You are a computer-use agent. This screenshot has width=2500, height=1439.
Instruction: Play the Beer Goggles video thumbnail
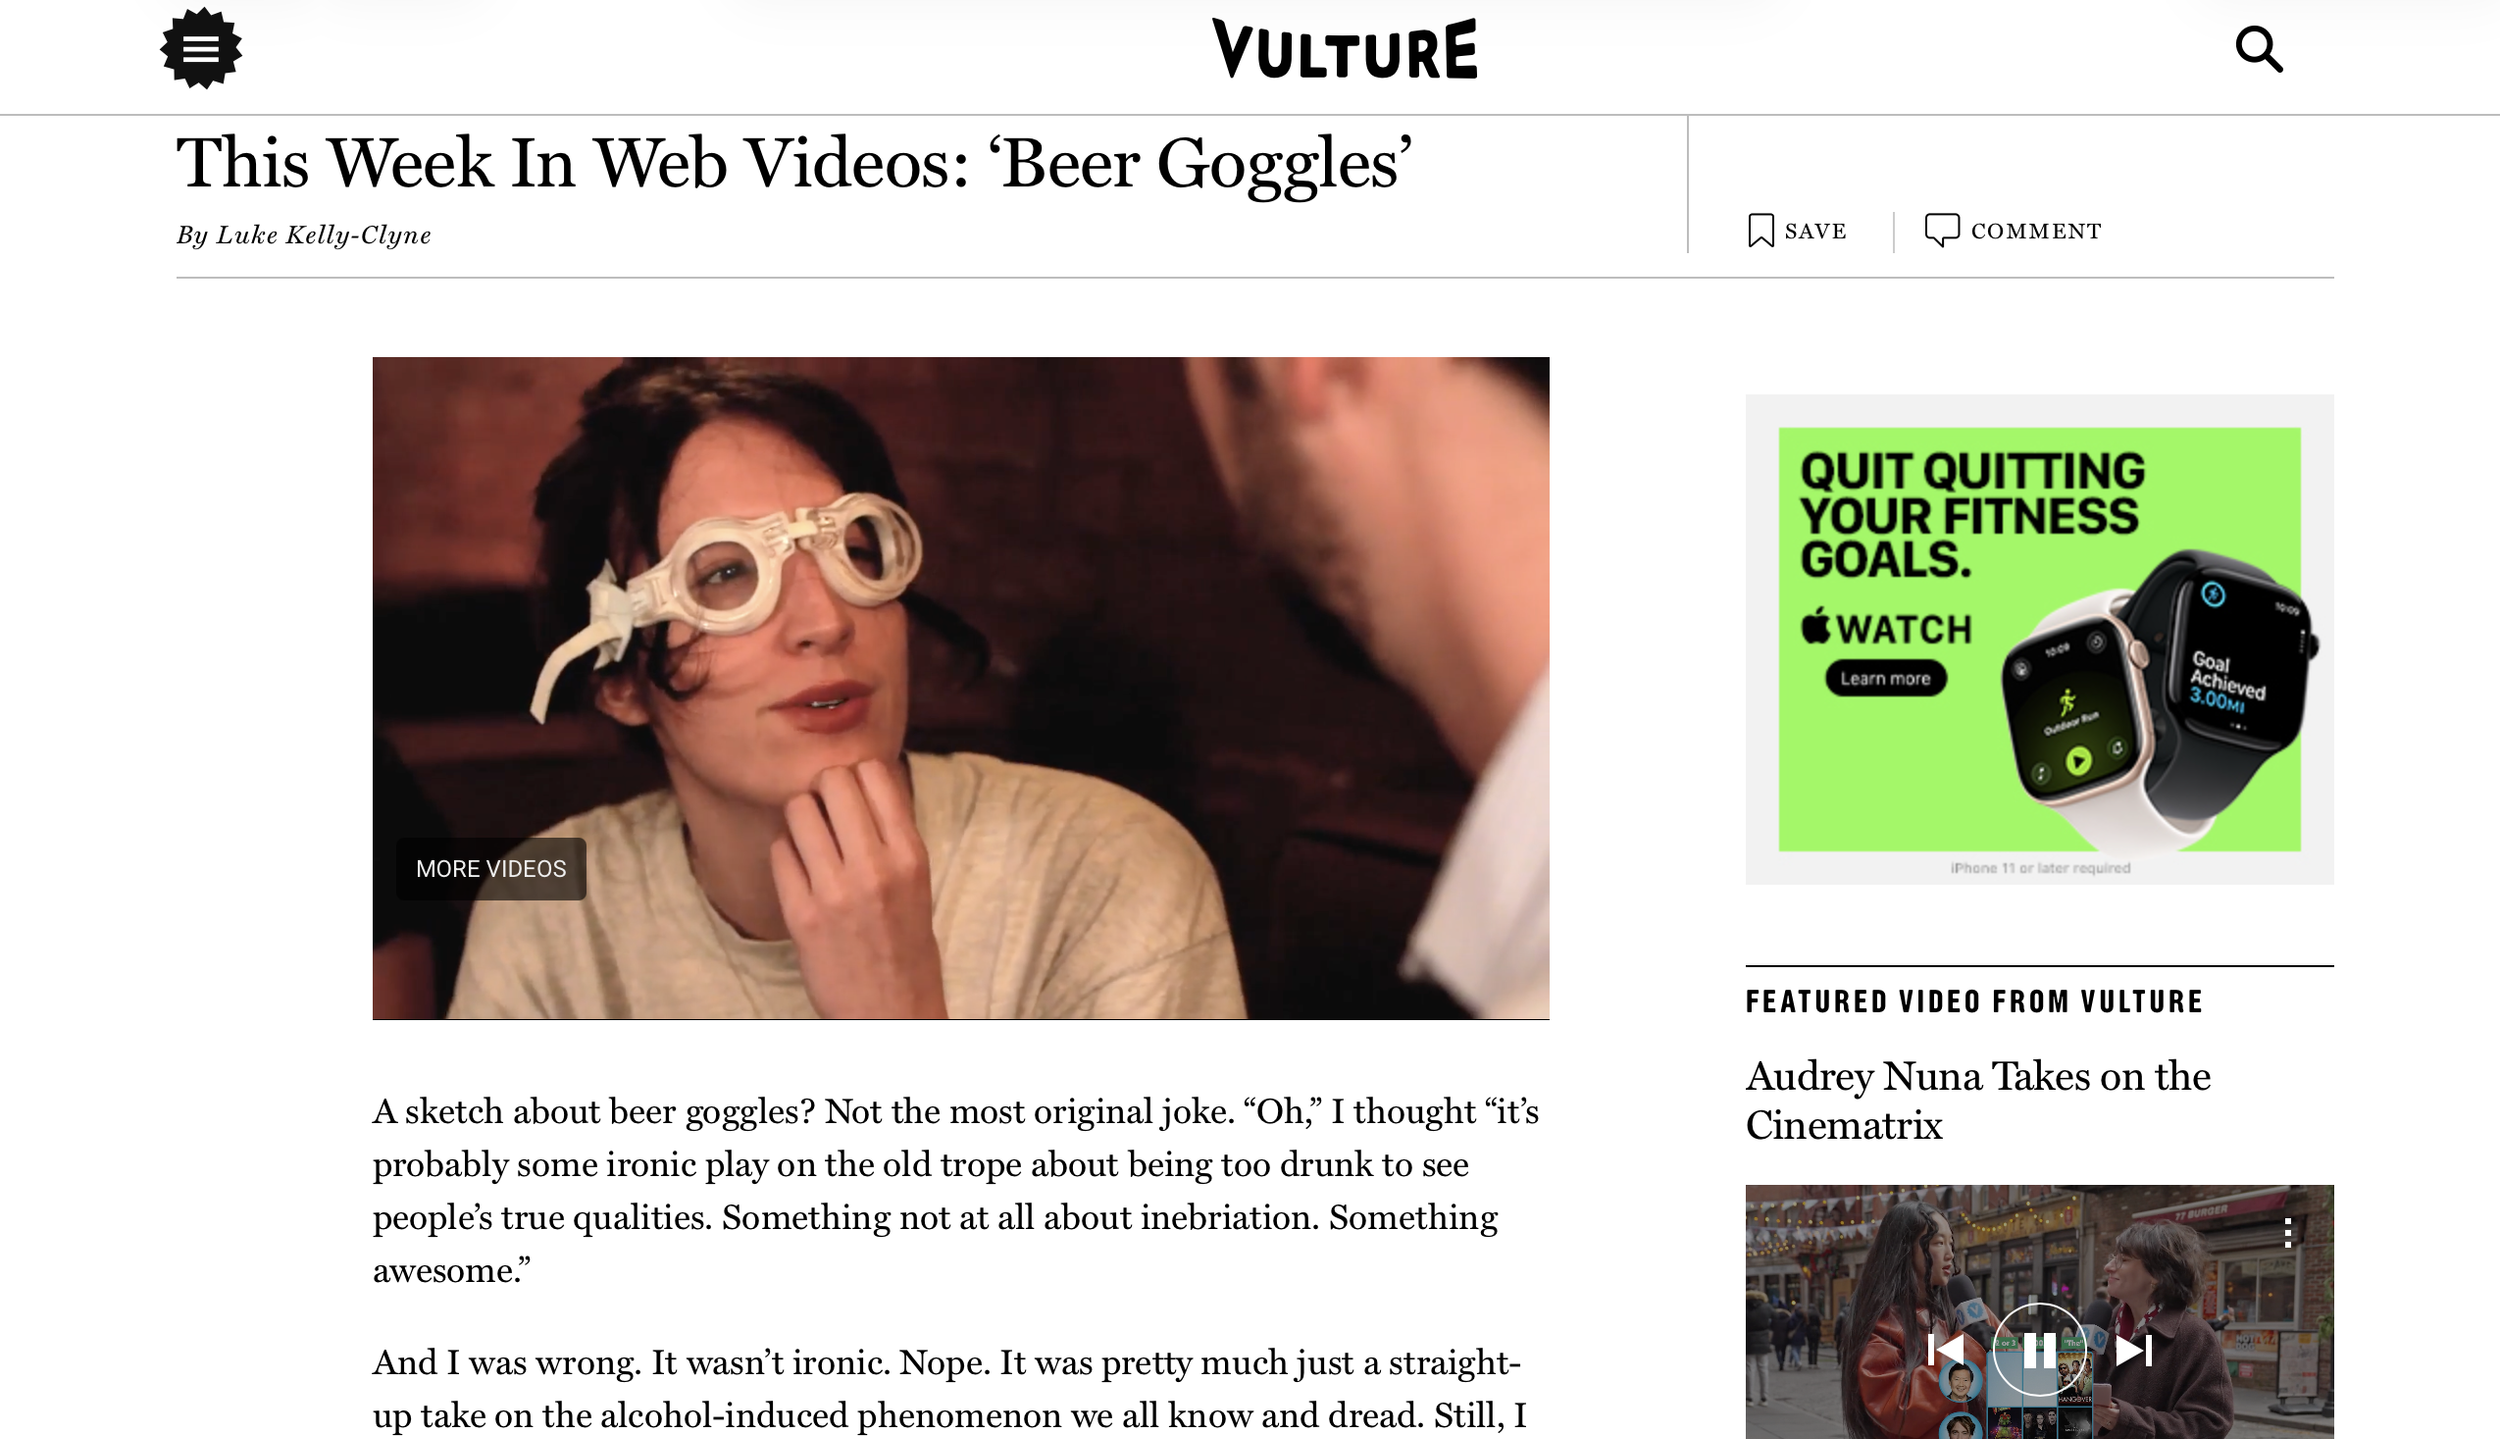point(961,688)
